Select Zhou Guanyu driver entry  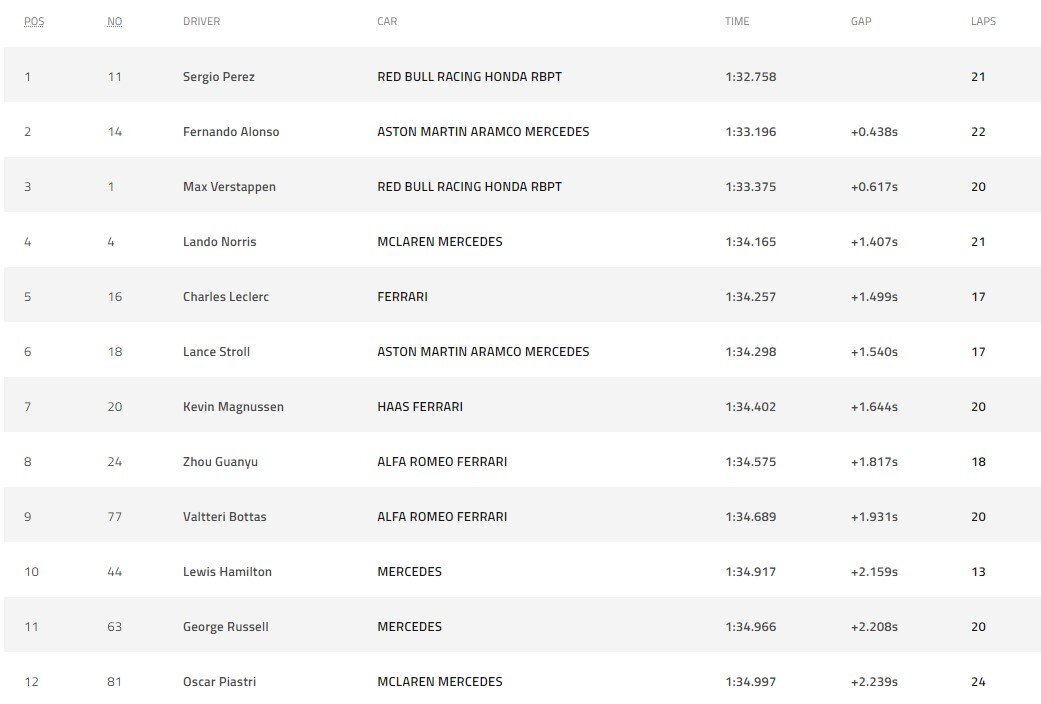click(220, 462)
